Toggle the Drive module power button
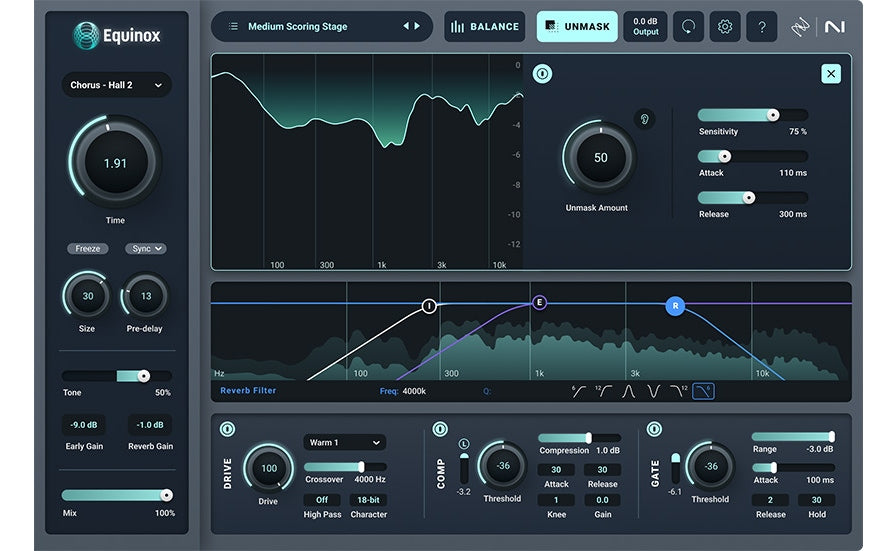 point(227,429)
